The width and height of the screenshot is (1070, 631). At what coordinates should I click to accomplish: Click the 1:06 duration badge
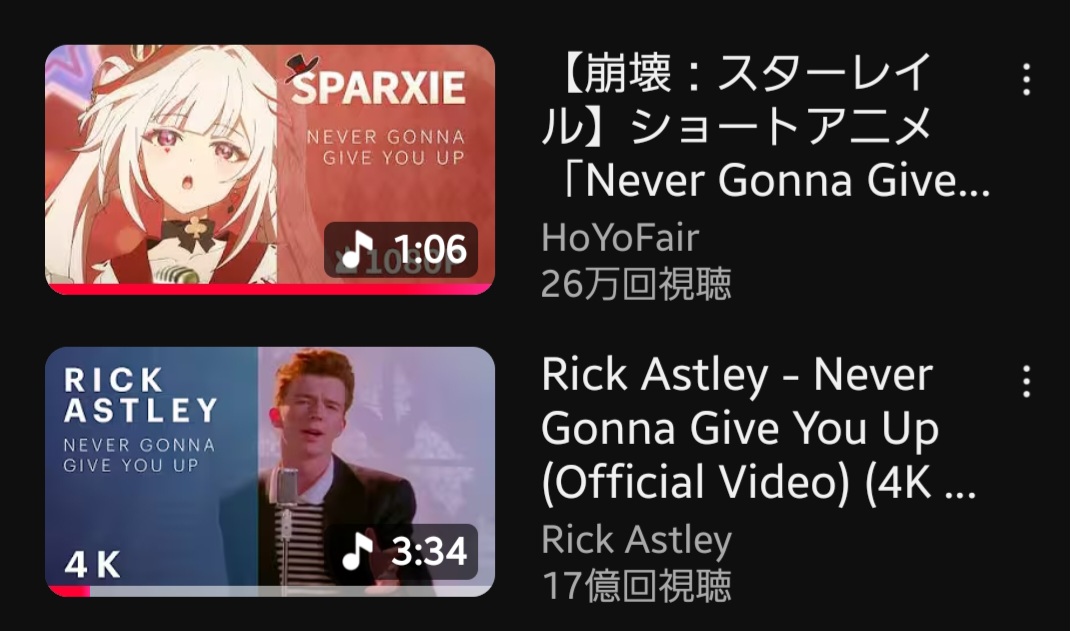(401, 250)
